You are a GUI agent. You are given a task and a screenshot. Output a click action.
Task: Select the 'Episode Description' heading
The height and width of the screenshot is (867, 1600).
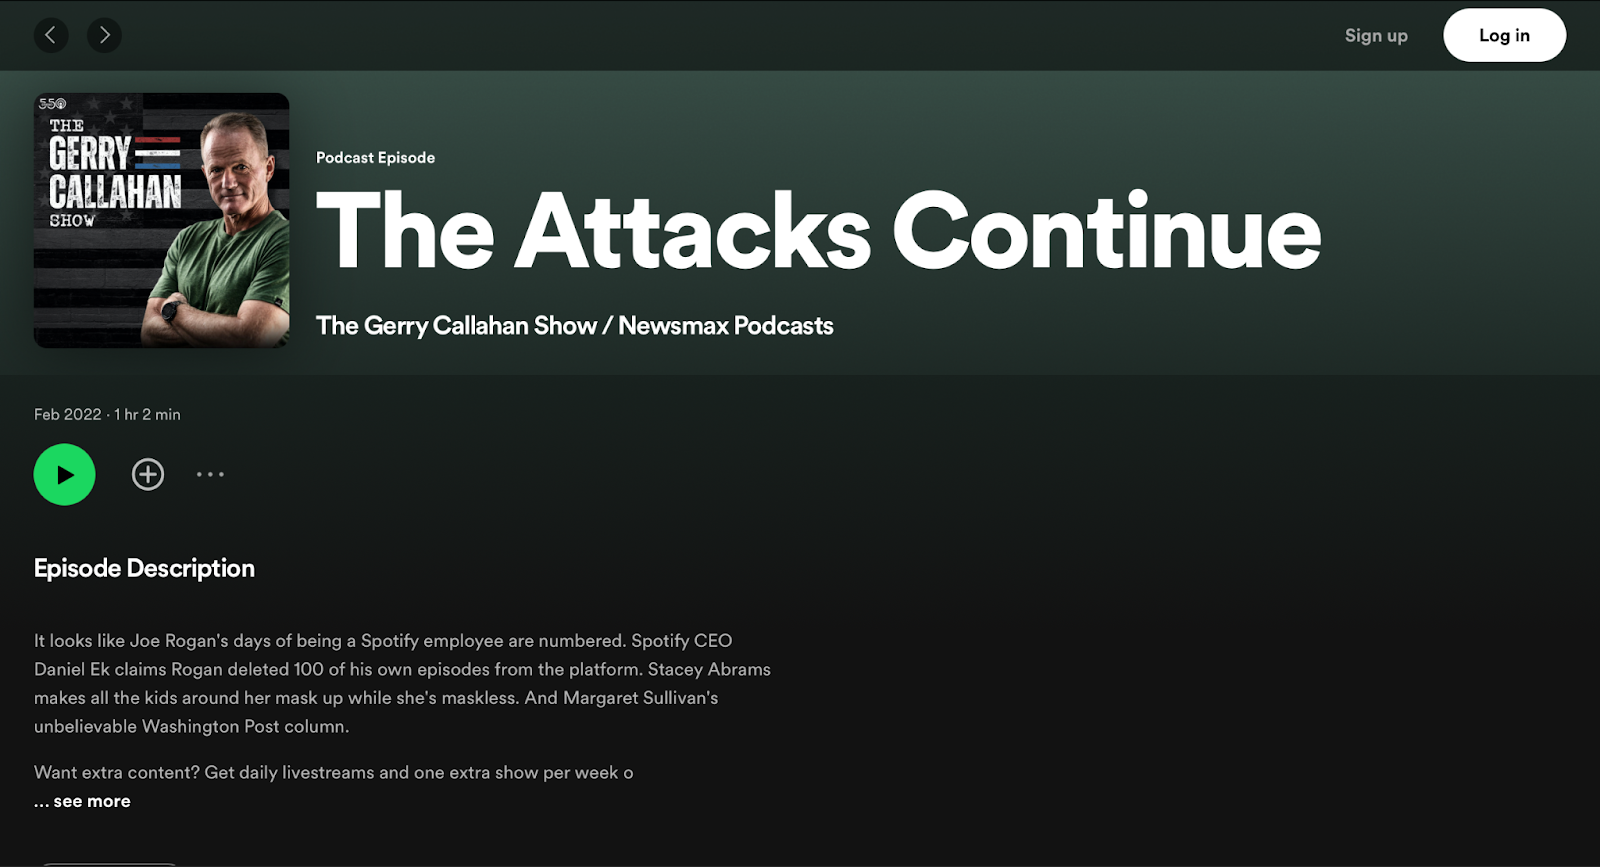(144, 568)
